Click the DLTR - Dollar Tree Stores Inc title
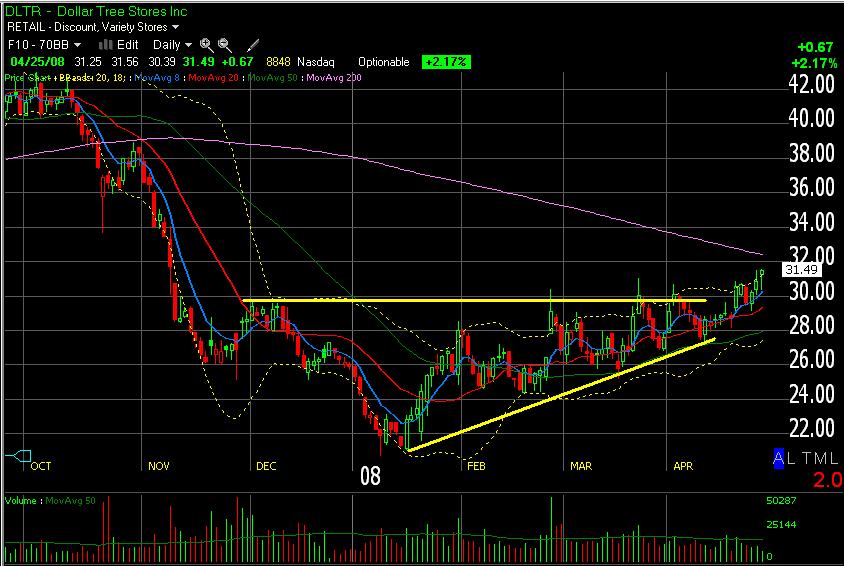 96,11
